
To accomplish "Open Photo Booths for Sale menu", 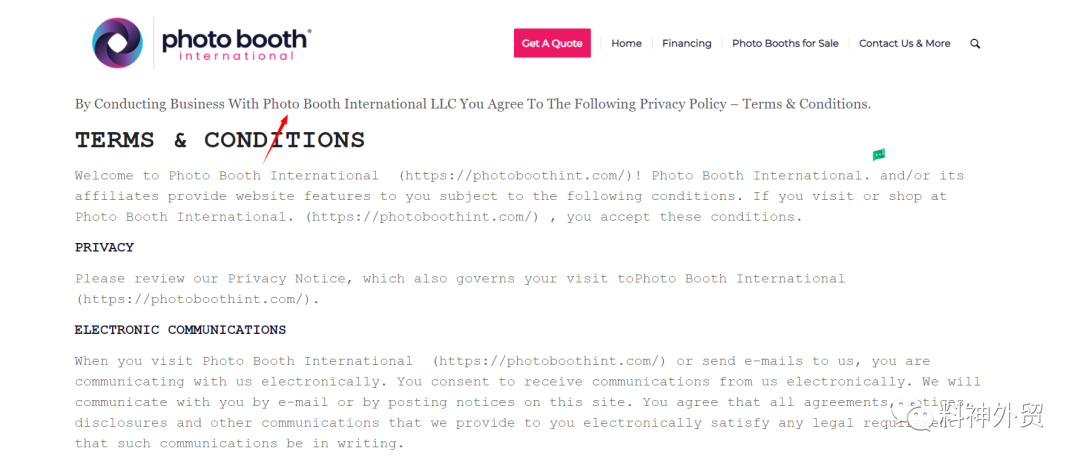I will [x=785, y=44].
